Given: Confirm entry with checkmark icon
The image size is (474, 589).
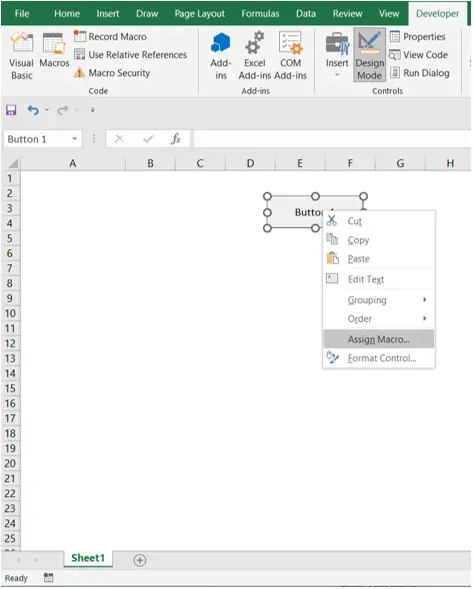Looking at the screenshot, I should pos(148,139).
